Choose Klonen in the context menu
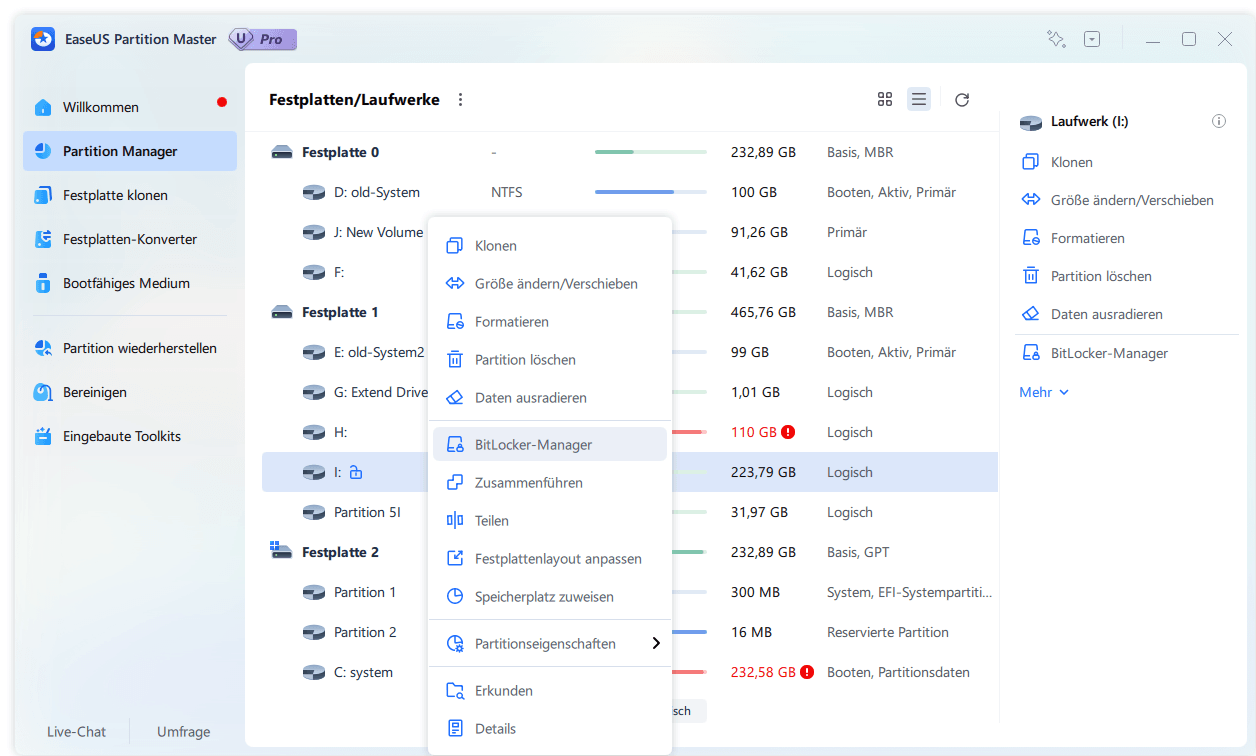This screenshot has height=756, width=1256. 550,246
